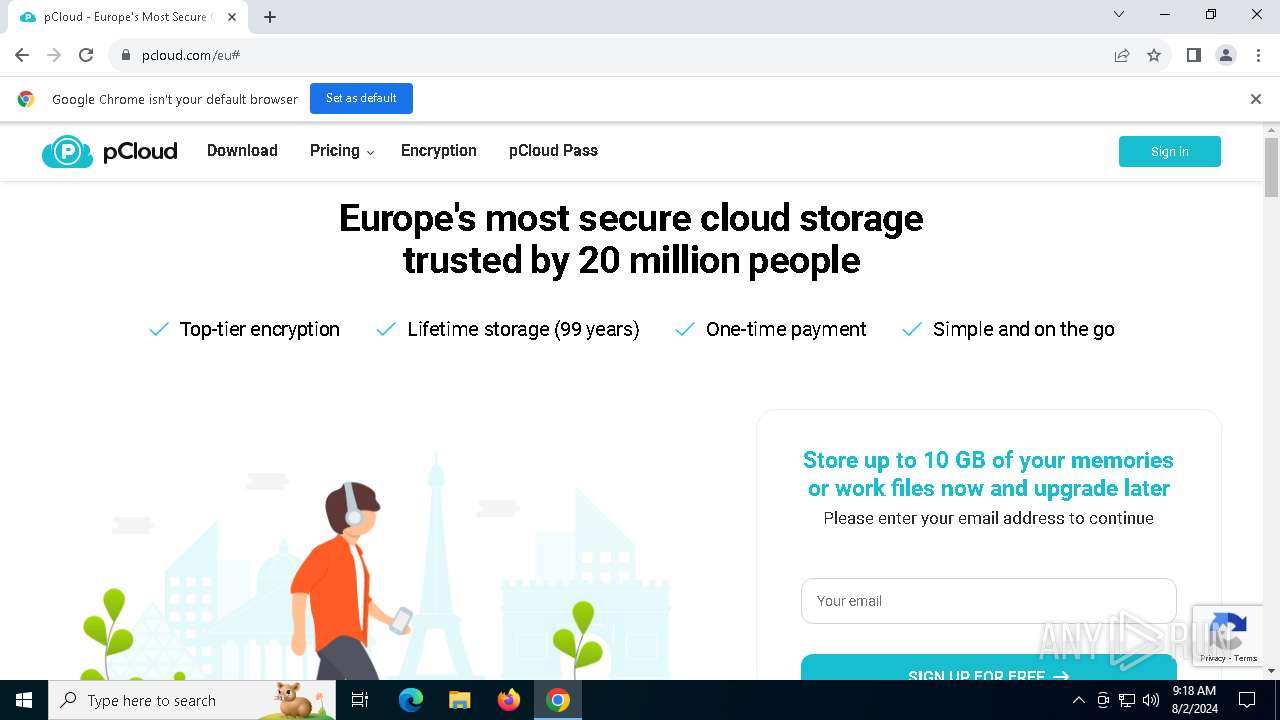Open File Explorer from the taskbar
This screenshot has height=720, width=1280.
[459, 700]
